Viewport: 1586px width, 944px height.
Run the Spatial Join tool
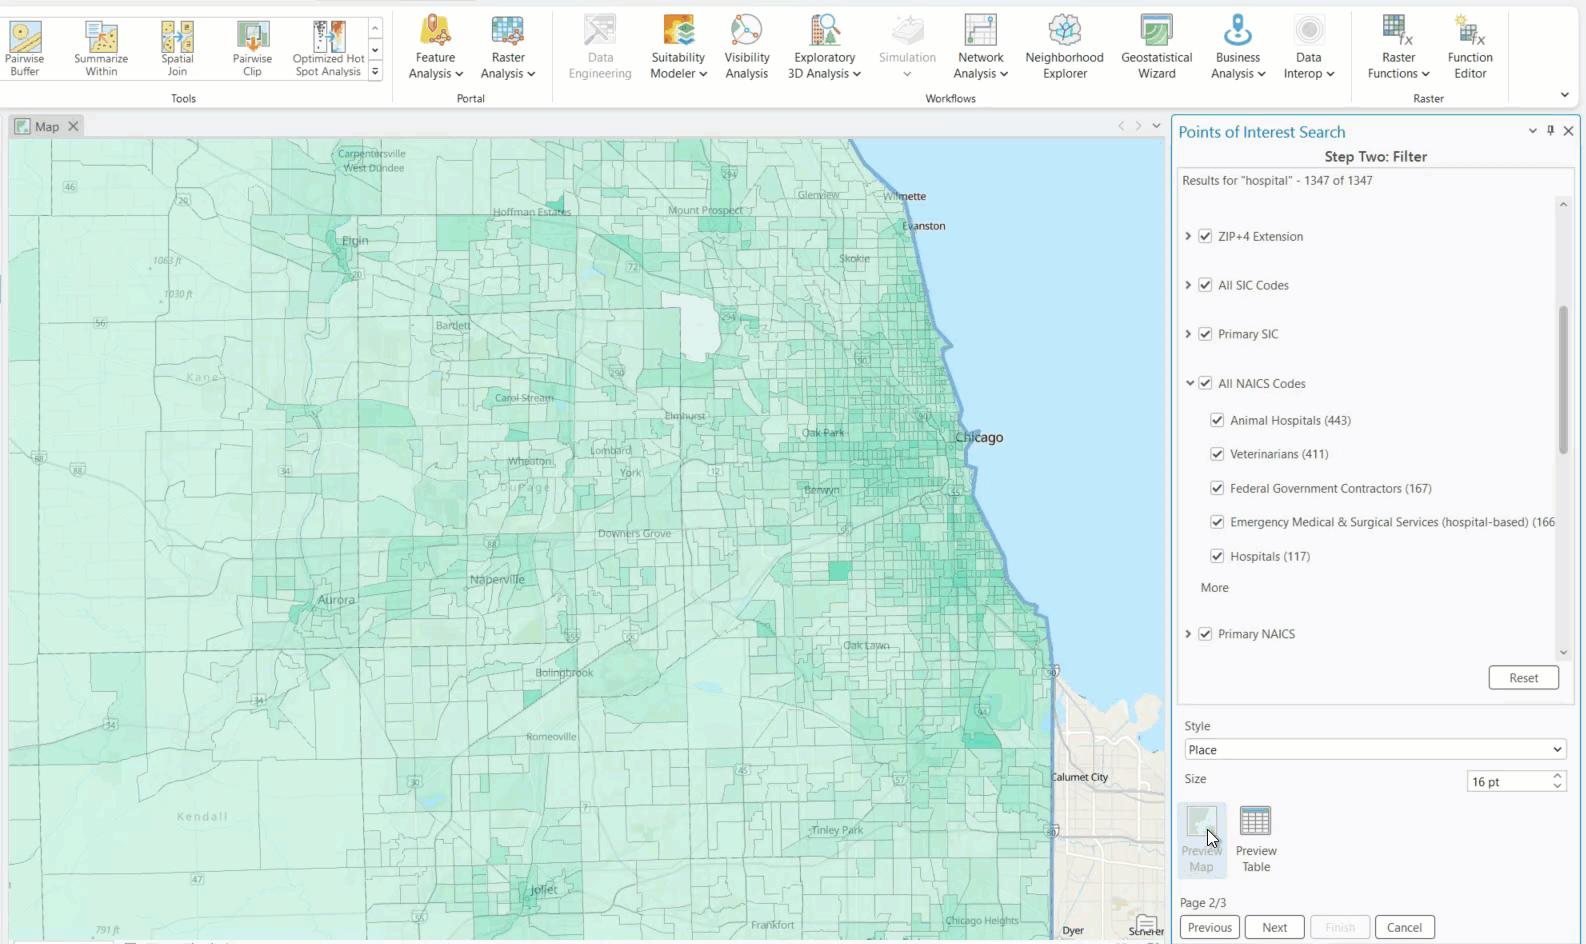click(x=177, y=49)
